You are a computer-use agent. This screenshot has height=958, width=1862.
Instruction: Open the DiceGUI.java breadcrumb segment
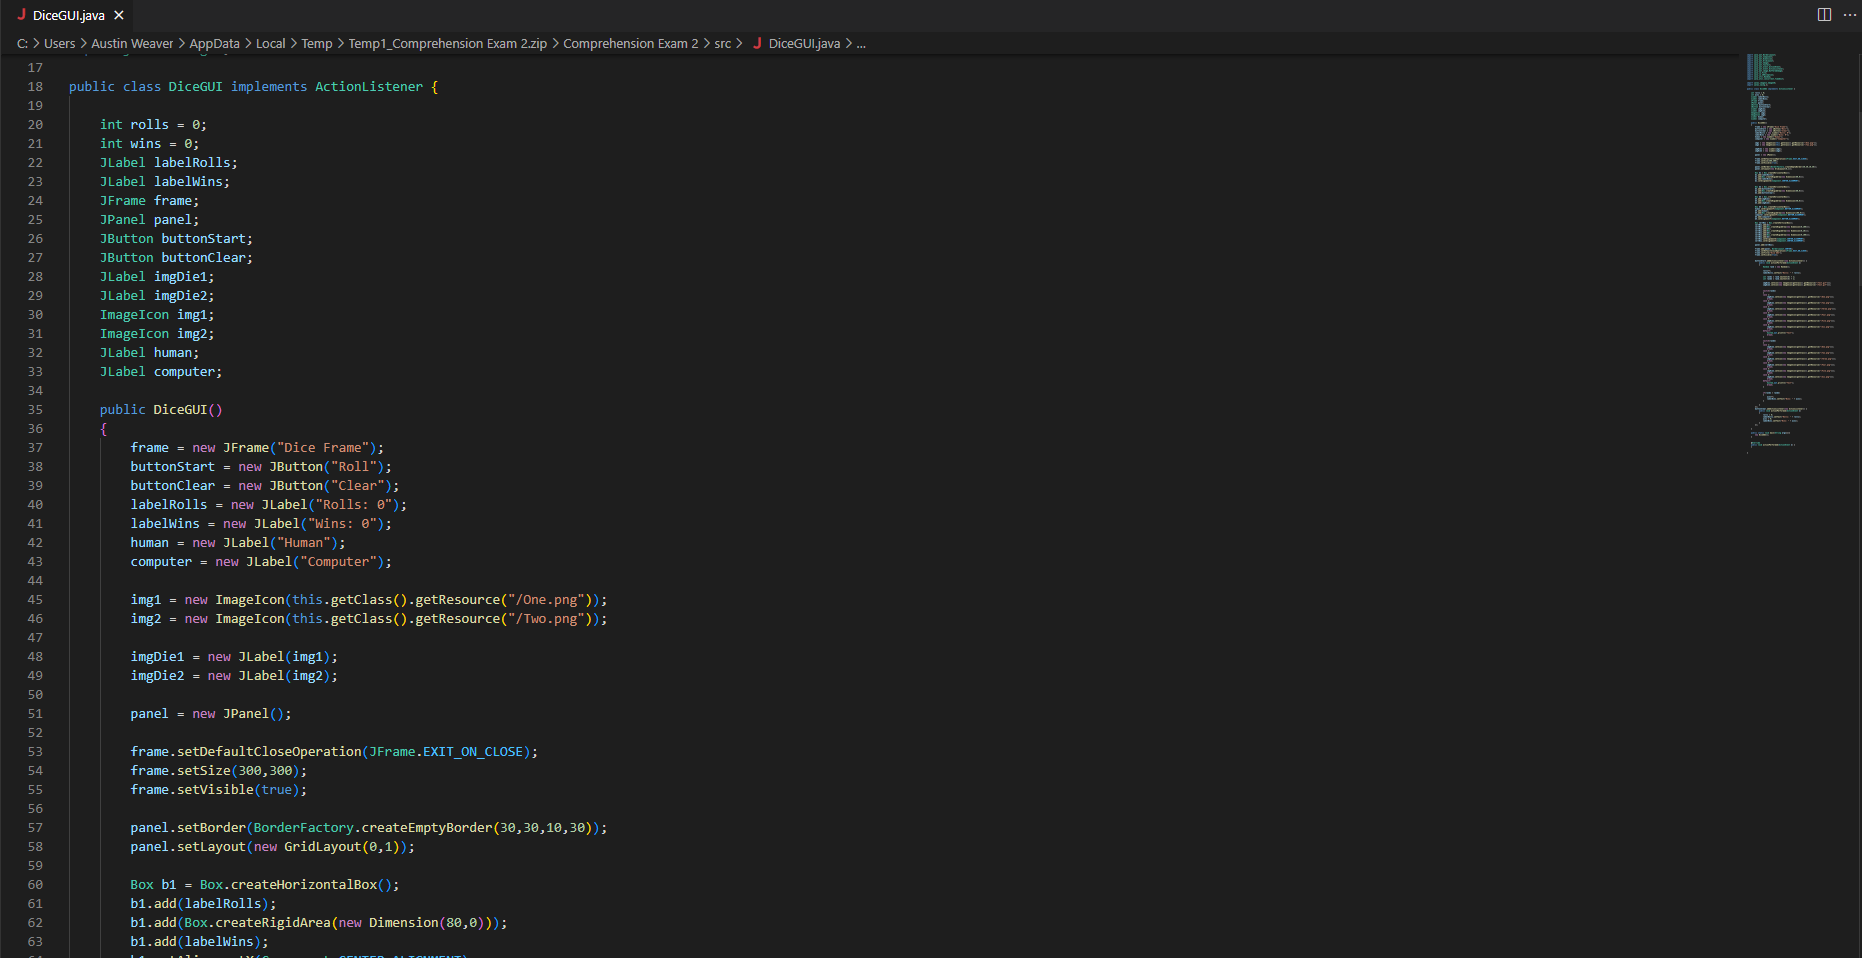pos(804,43)
